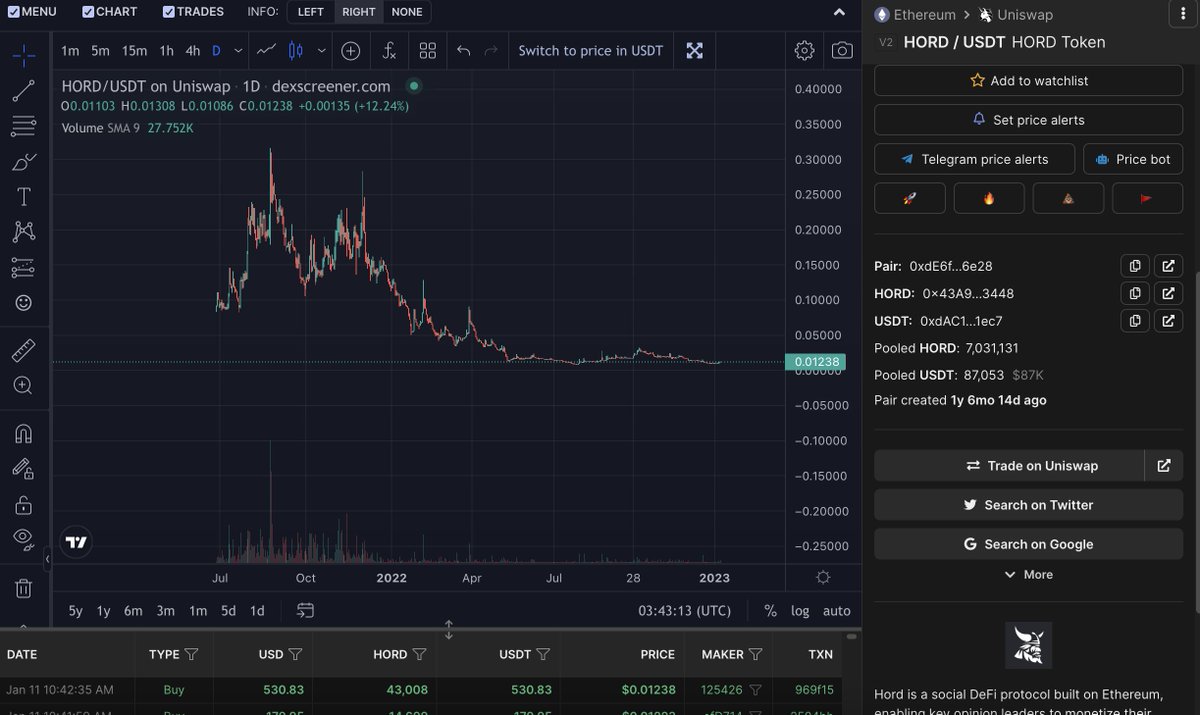Copy the Pair address
Screen dimensions: 1200x715
pos(1135,266)
